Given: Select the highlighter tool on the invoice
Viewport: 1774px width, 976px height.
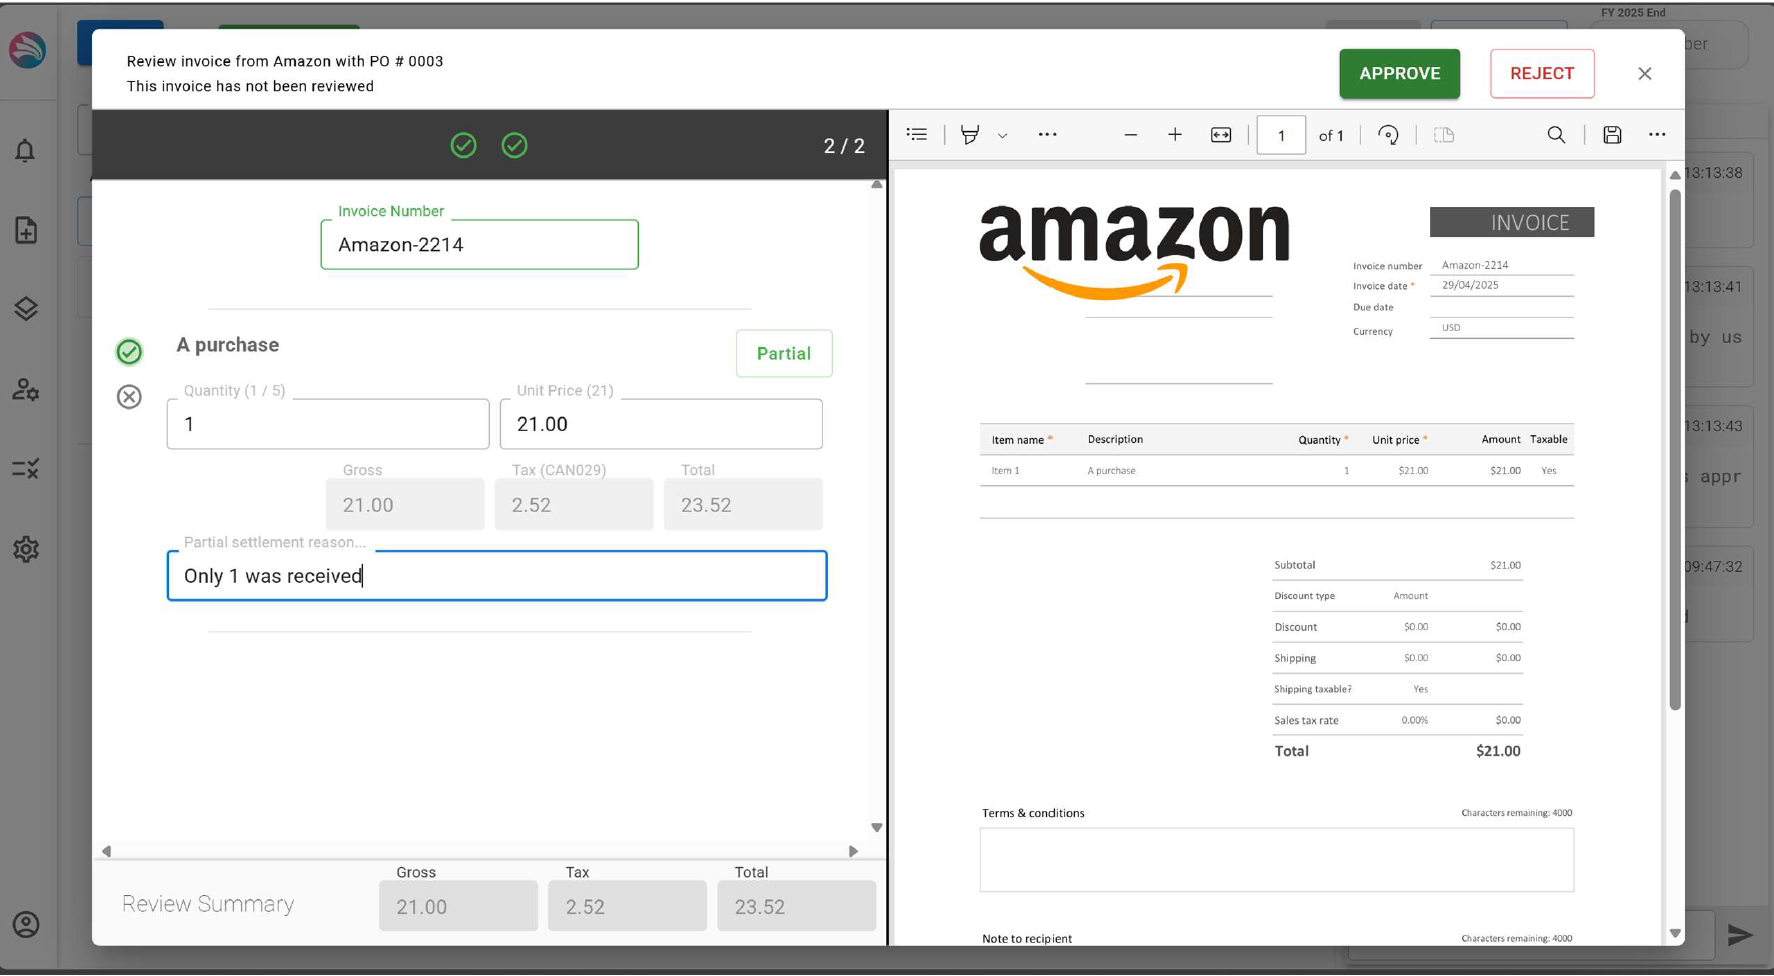Looking at the screenshot, I should [969, 134].
